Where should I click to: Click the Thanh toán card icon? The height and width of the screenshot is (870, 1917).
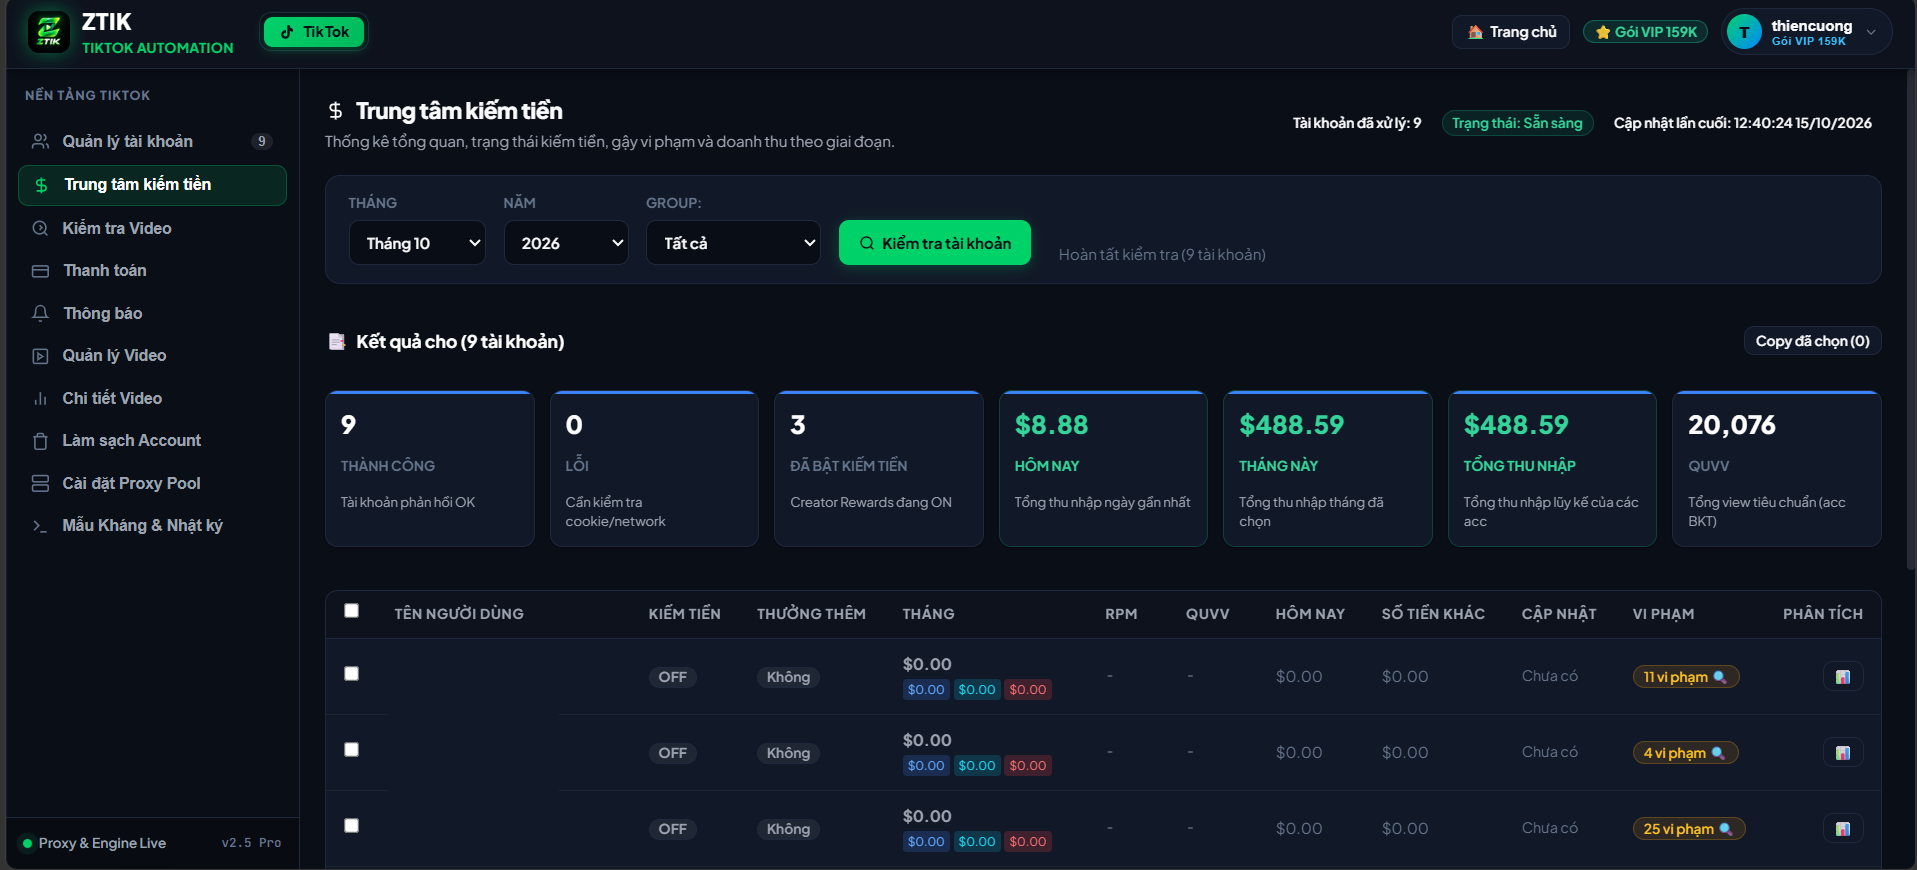tap(40, 271)
